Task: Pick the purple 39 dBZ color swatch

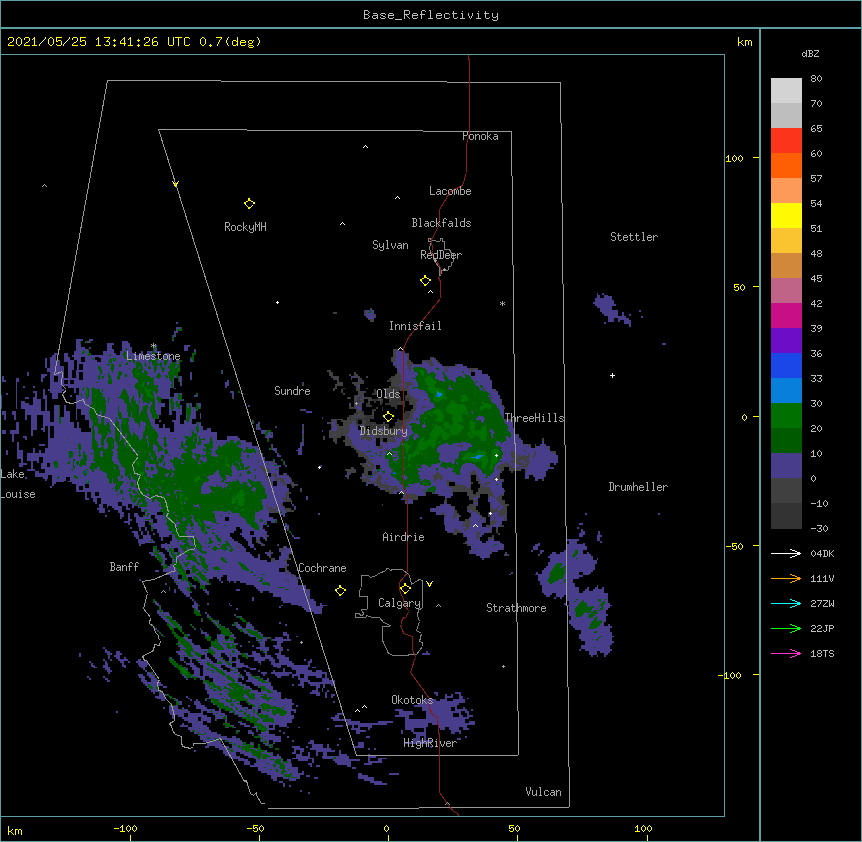Action: coord(786,340)
